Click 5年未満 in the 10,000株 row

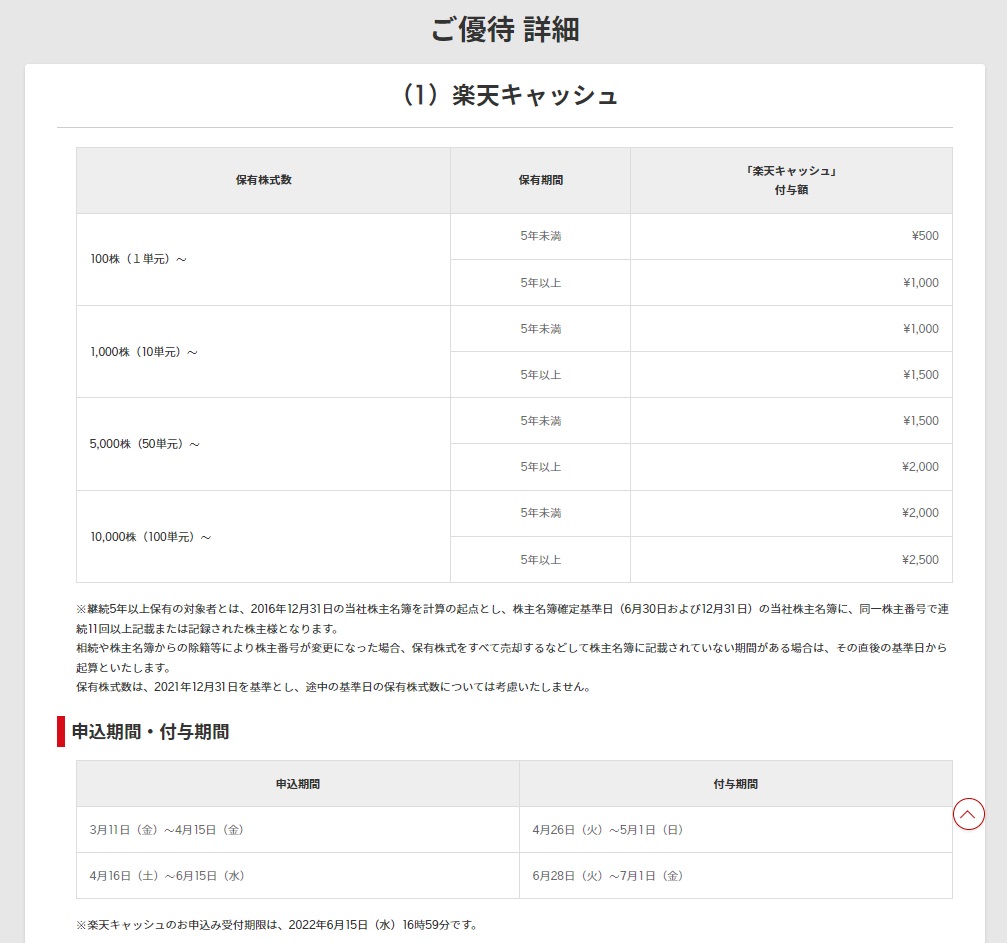pos(541,513)
